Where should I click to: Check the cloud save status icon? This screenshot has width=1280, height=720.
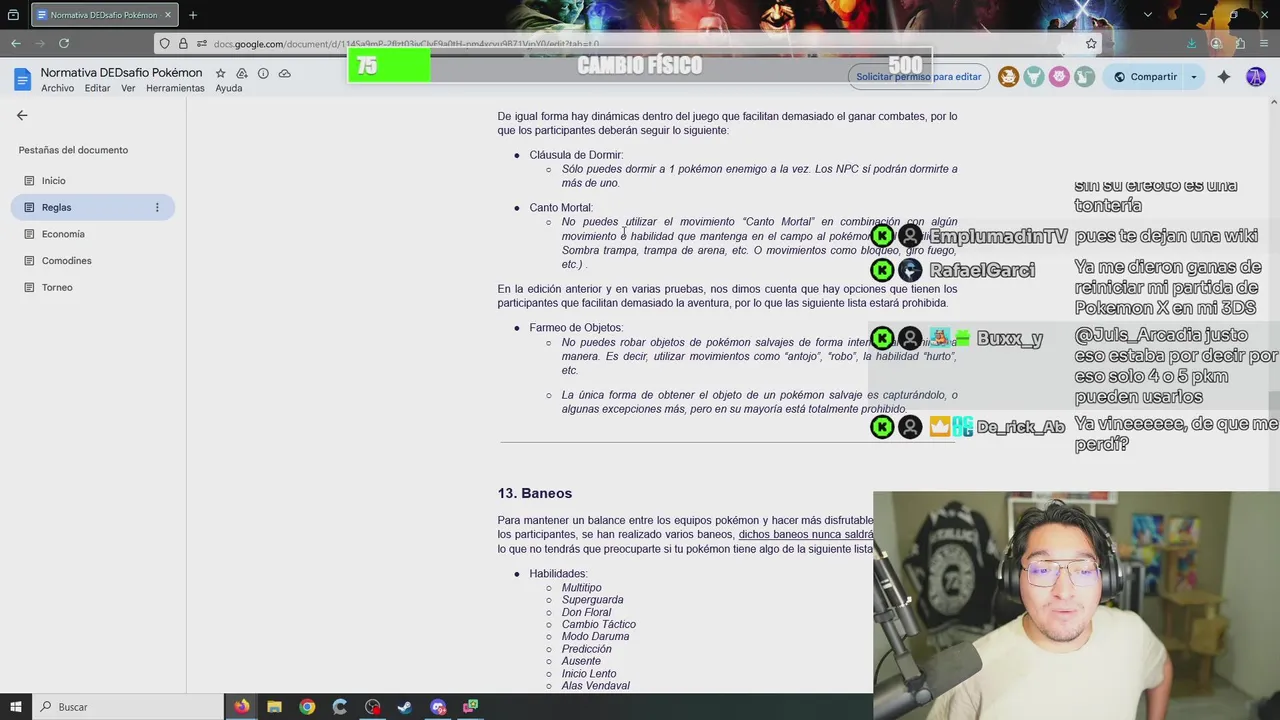pos(285,73)
